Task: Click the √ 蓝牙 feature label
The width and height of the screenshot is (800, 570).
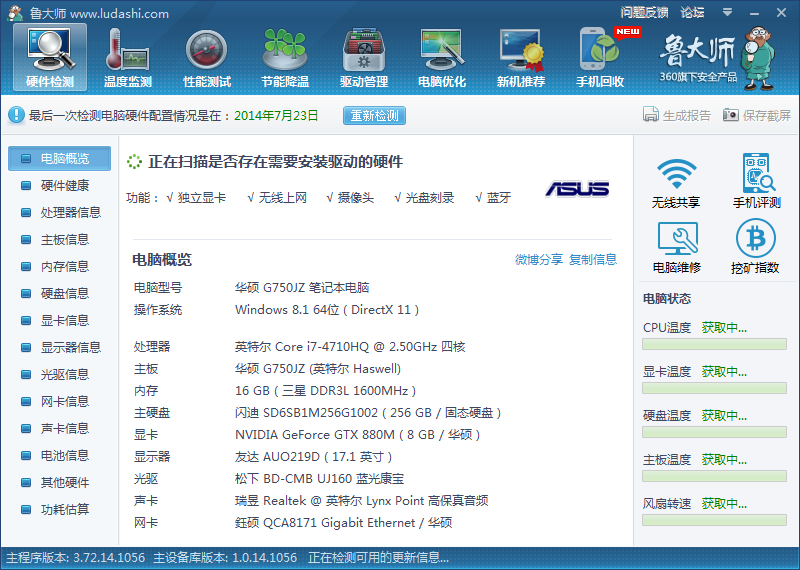Action: 493,198
